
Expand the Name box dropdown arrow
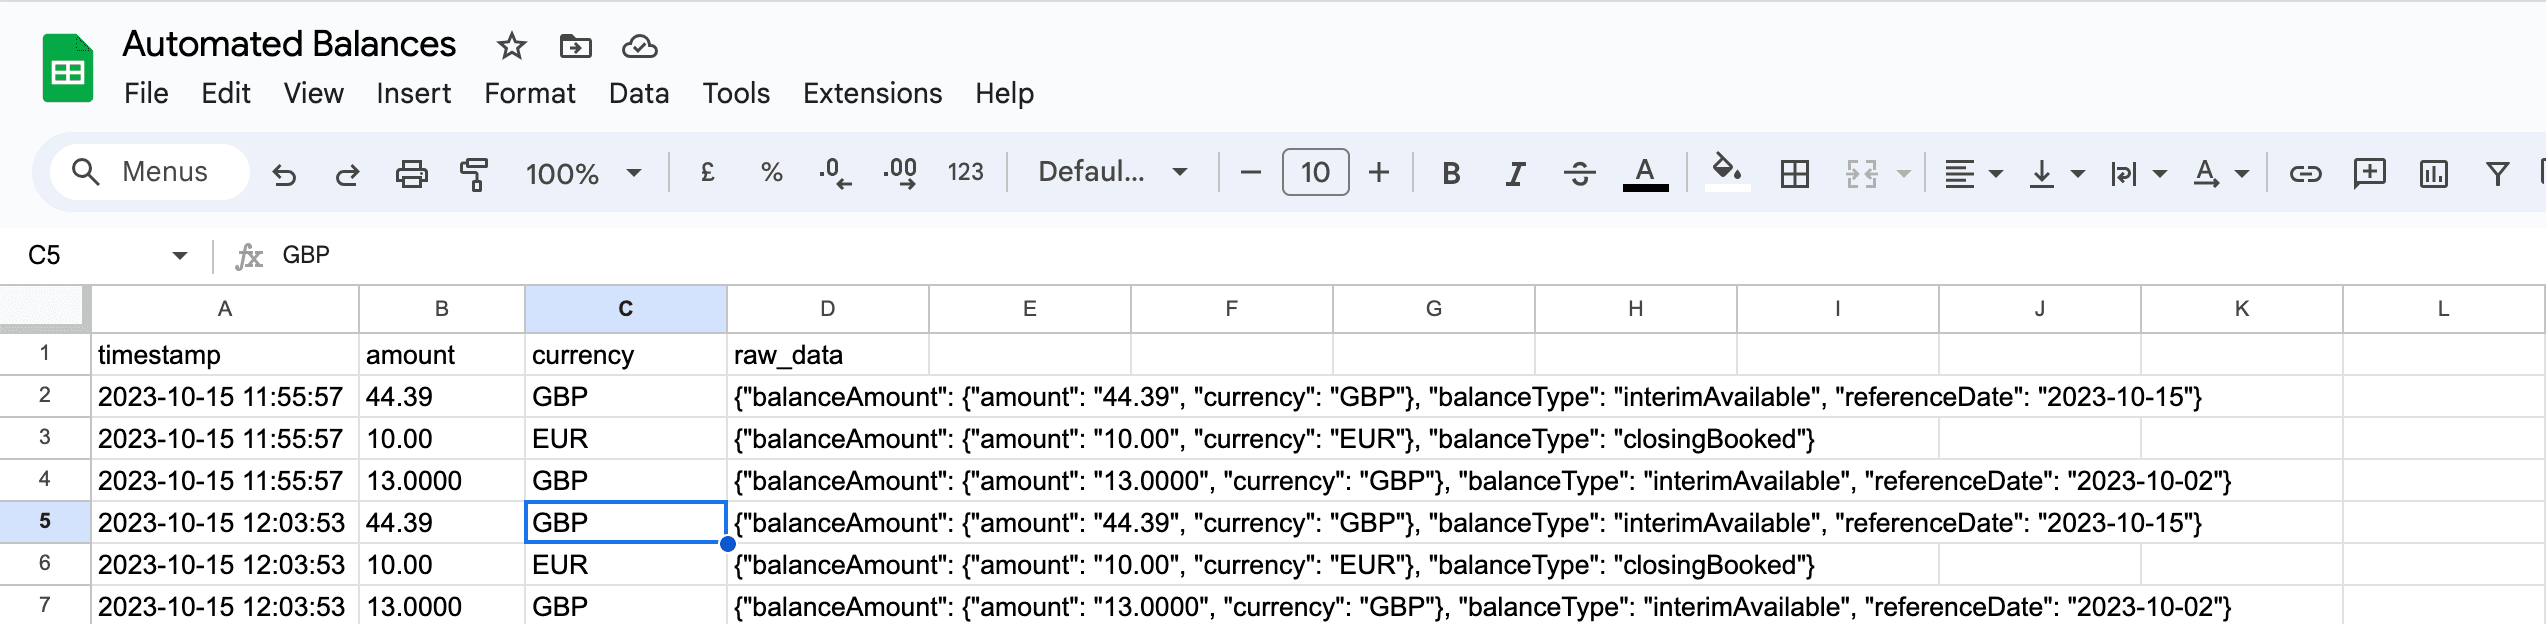click(x=180, y=256)
